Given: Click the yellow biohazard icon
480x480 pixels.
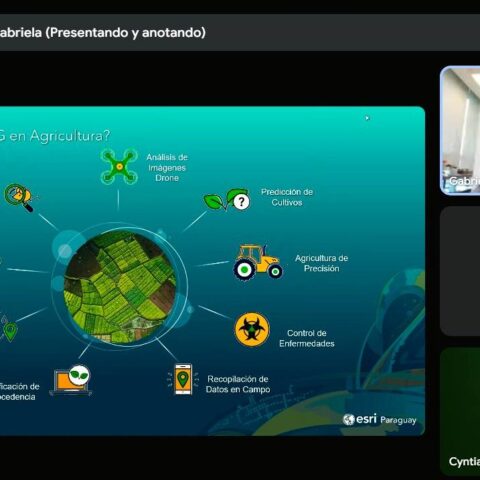Looking at the screenshot, I should [252, 329].
